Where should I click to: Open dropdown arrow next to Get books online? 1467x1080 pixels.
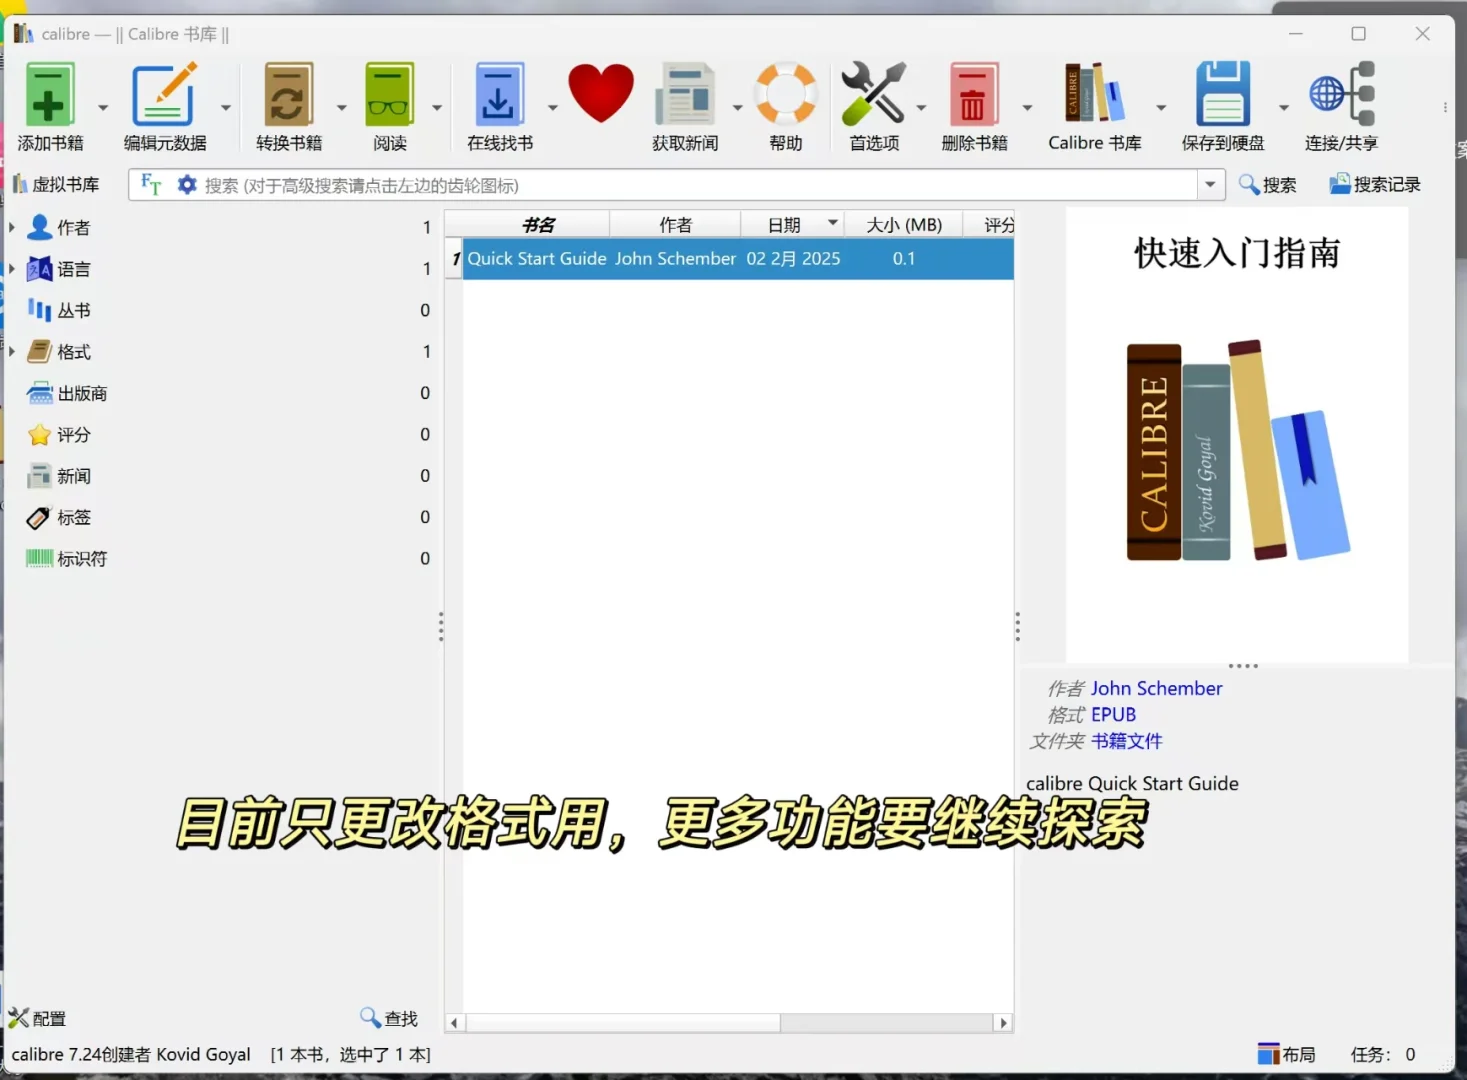(552, 107)
